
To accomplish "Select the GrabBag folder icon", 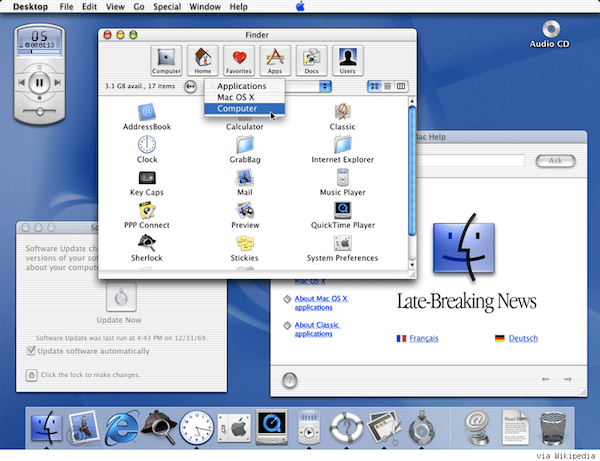I will point(245,145).
